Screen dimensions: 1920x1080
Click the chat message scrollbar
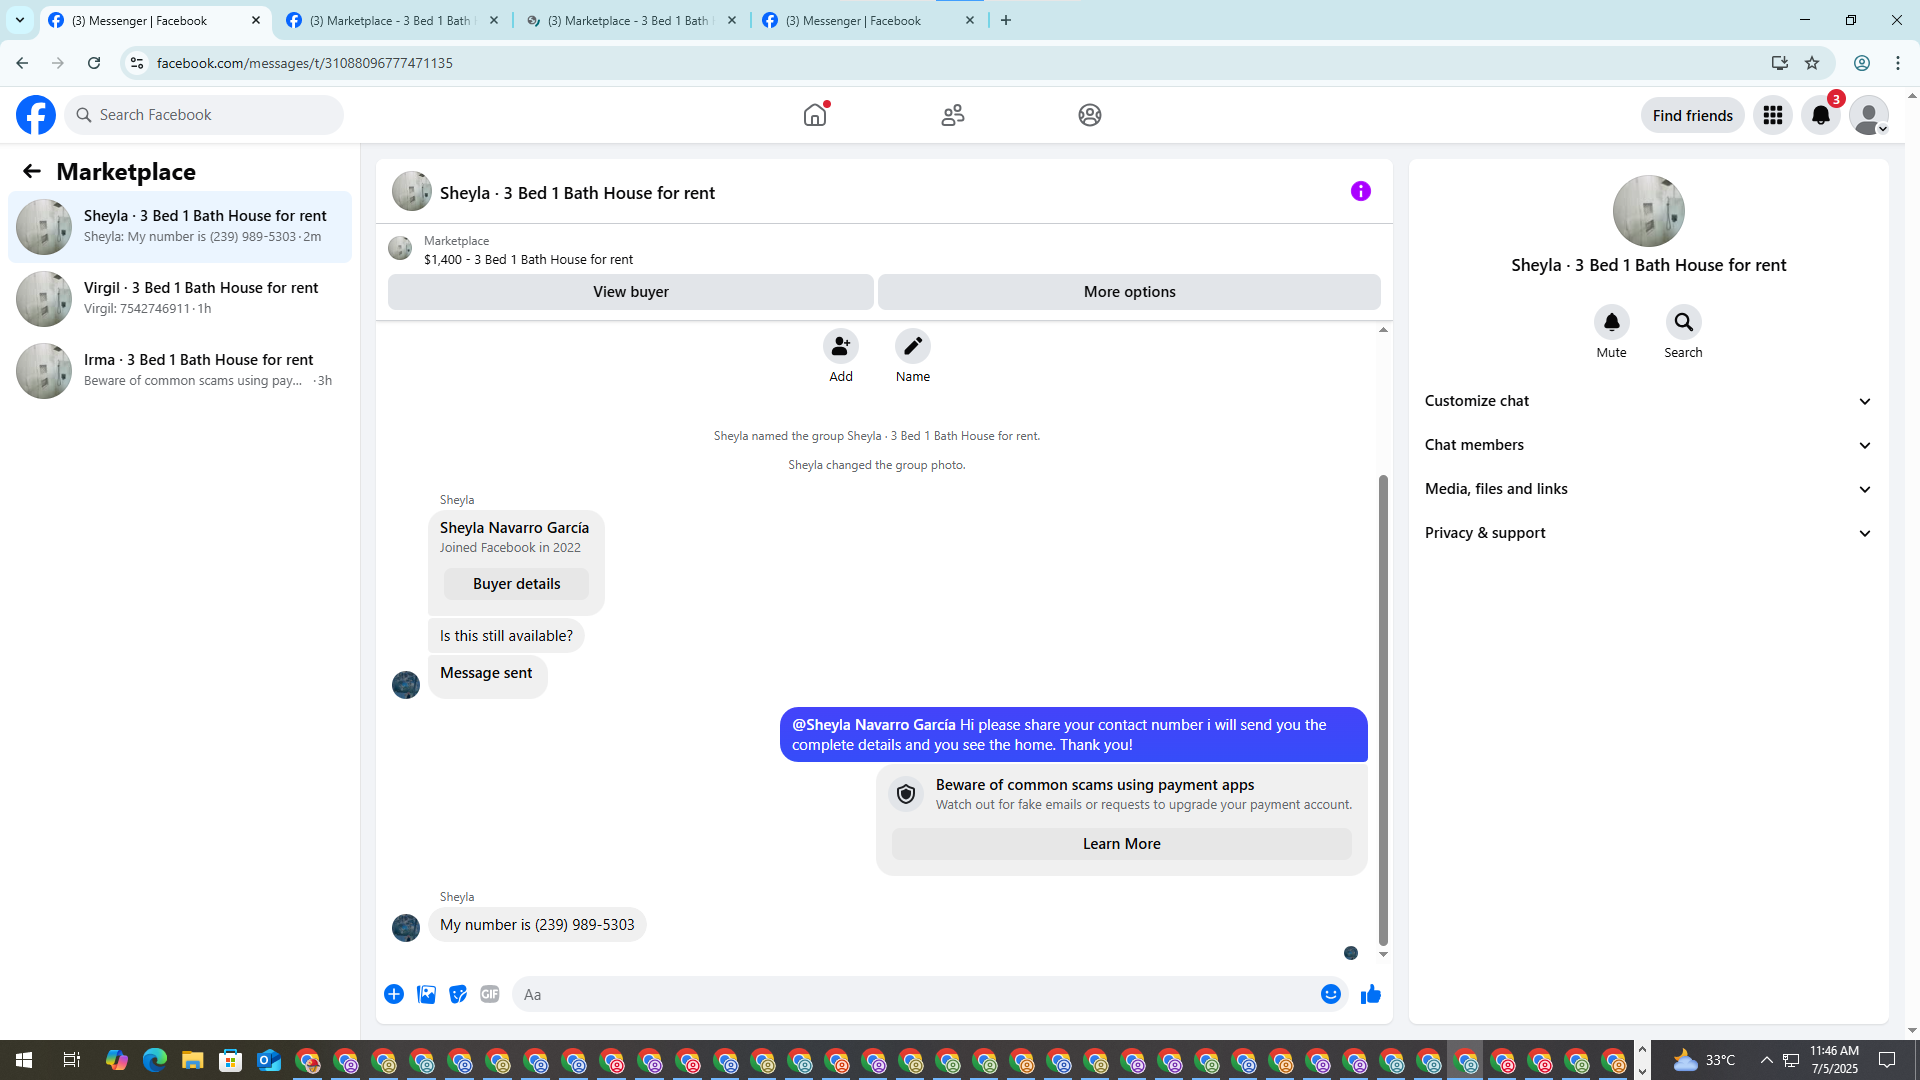point(1383,710)
